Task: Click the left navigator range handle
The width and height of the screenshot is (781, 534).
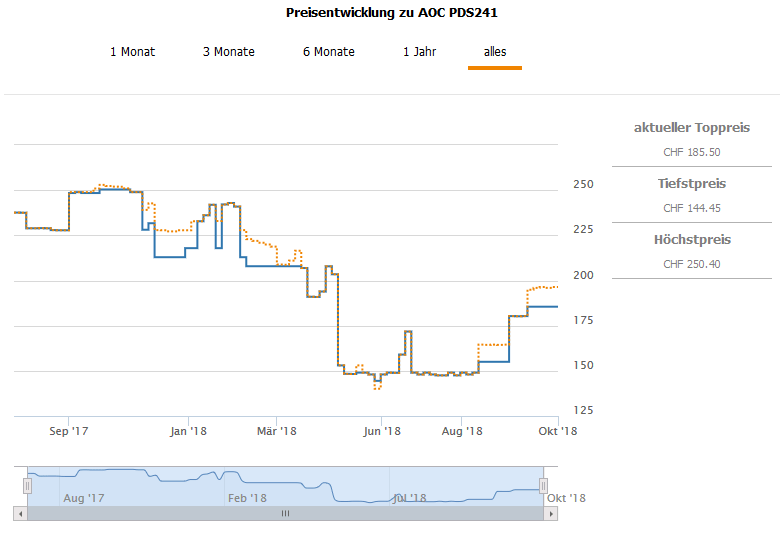Action: (x=28, y=485)
